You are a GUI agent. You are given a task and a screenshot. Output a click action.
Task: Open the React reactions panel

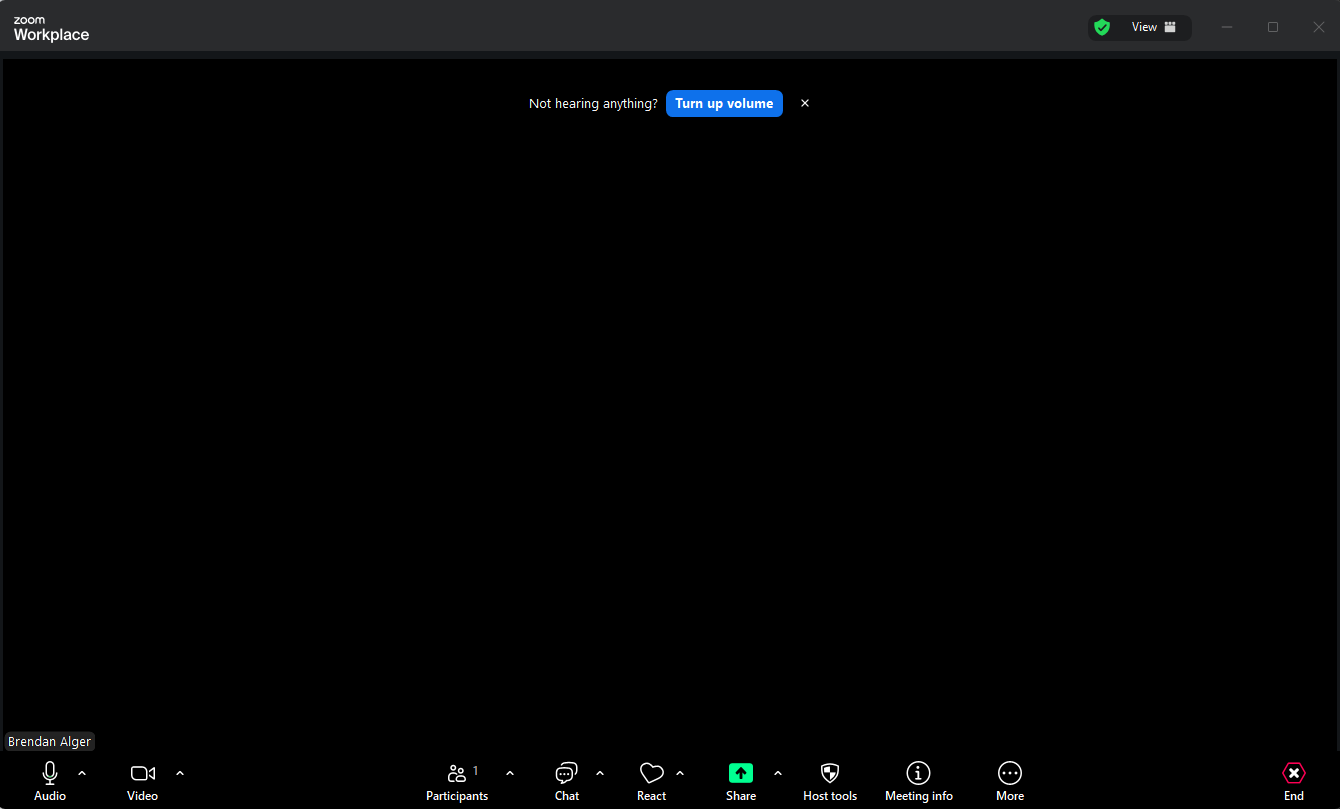point(651,780)
